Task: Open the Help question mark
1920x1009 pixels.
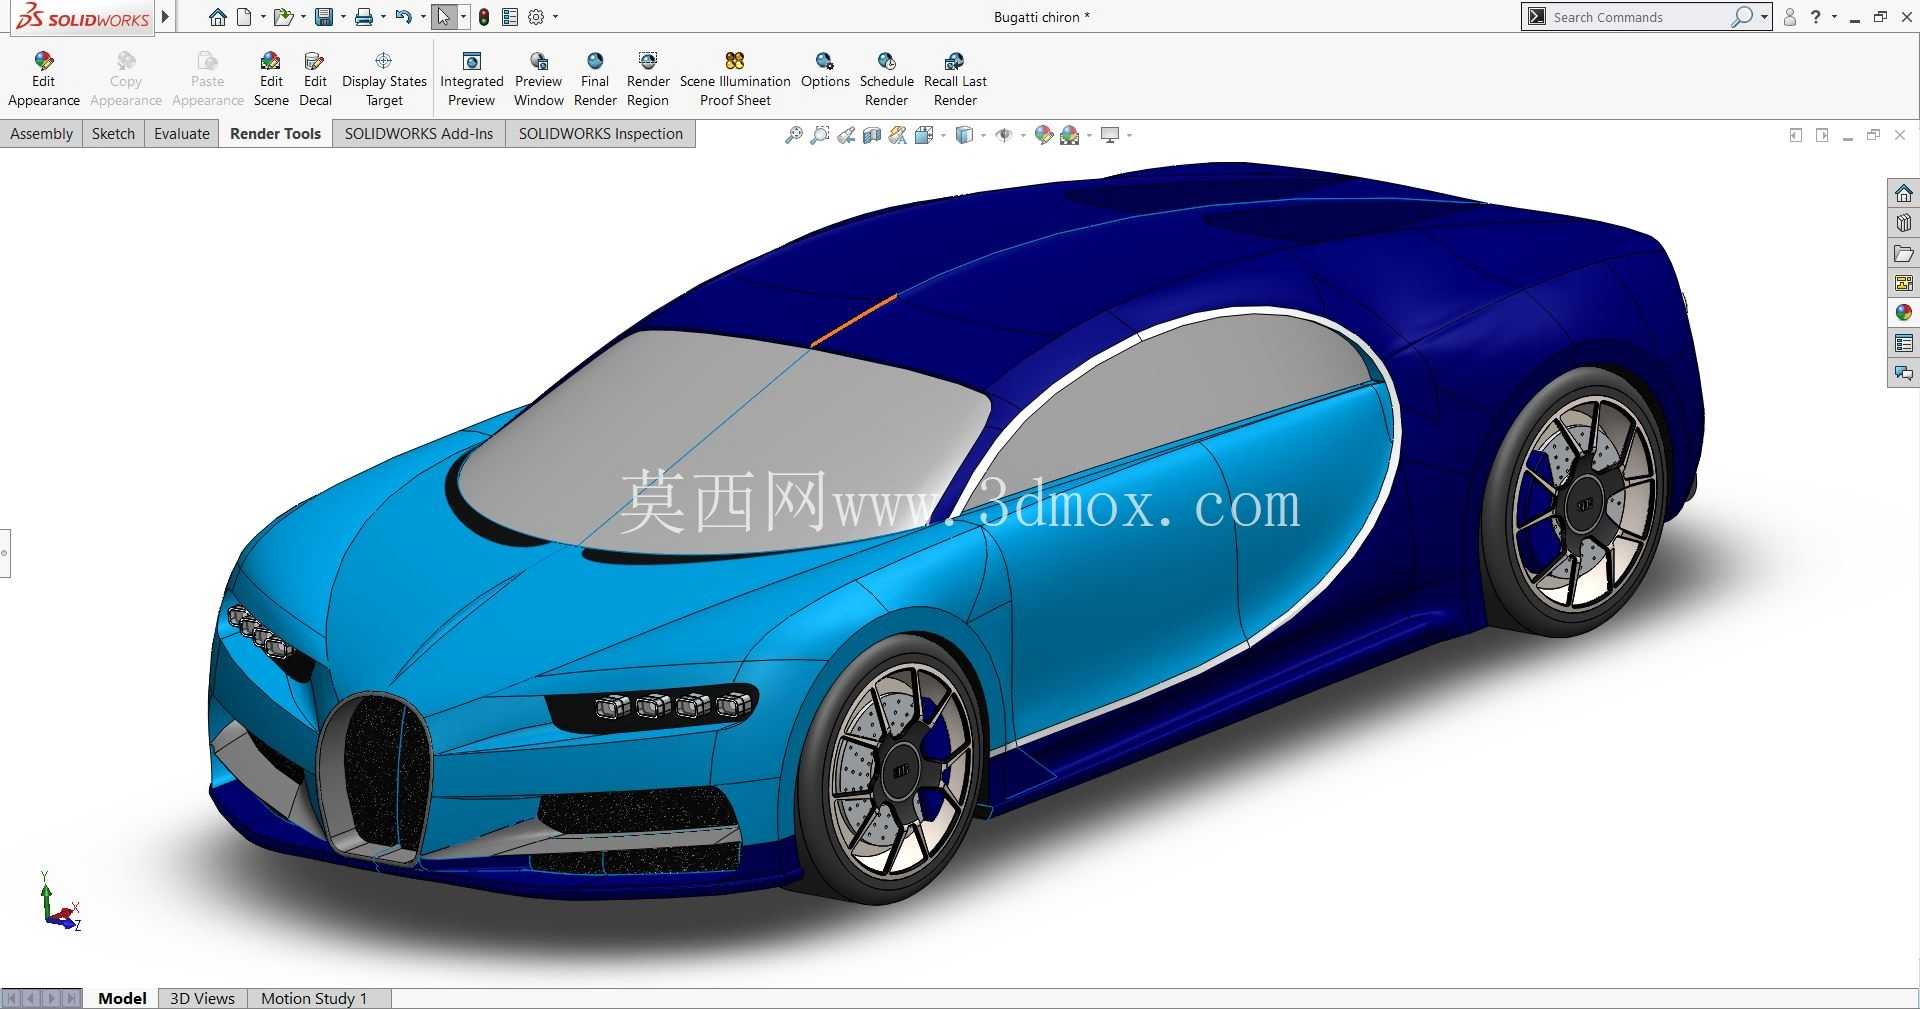Action: pos(1816,17)
